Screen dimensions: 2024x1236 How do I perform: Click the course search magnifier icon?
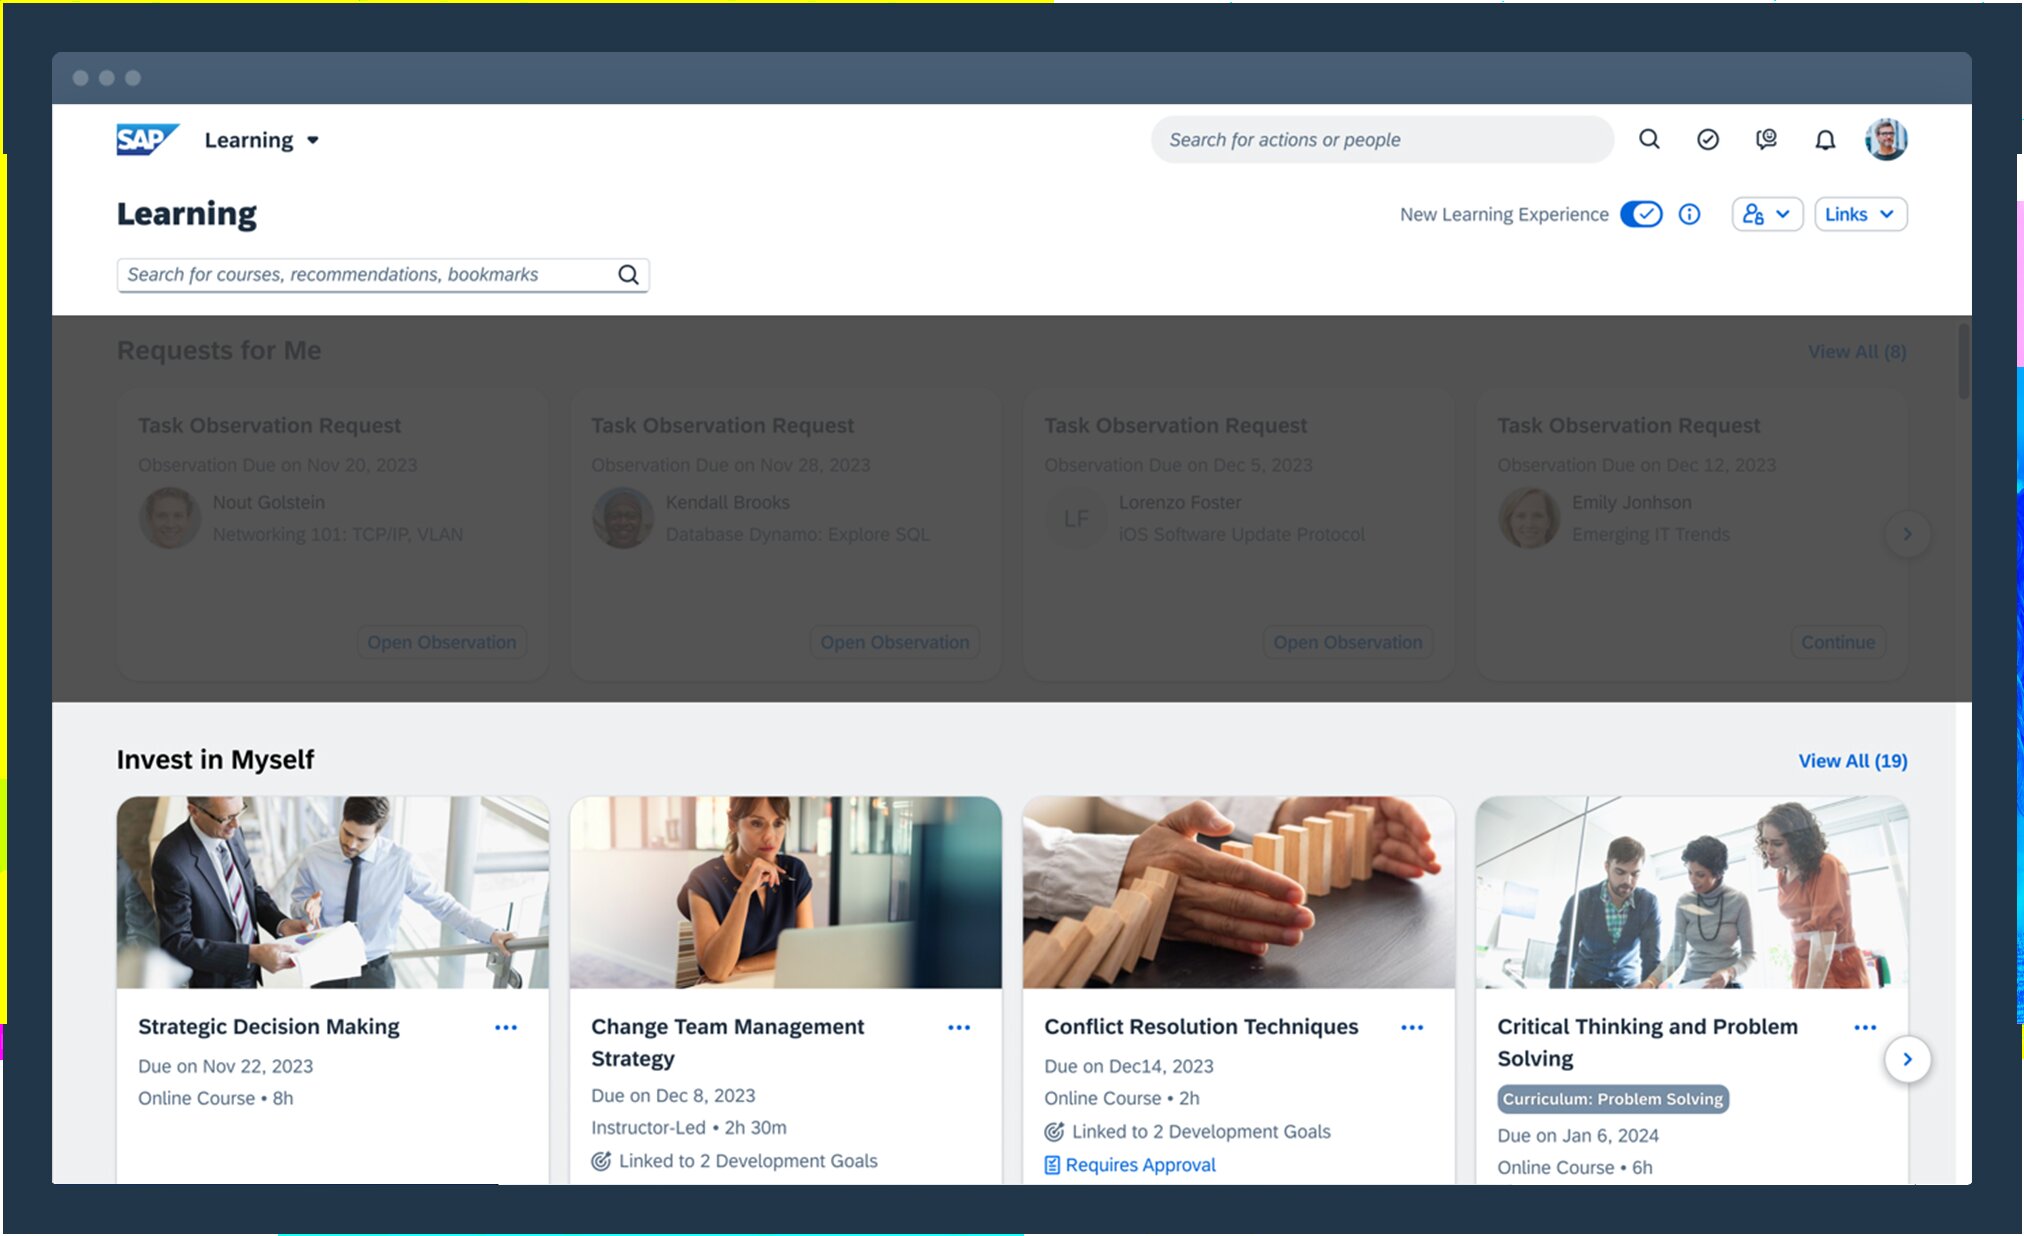pos(628,274)
